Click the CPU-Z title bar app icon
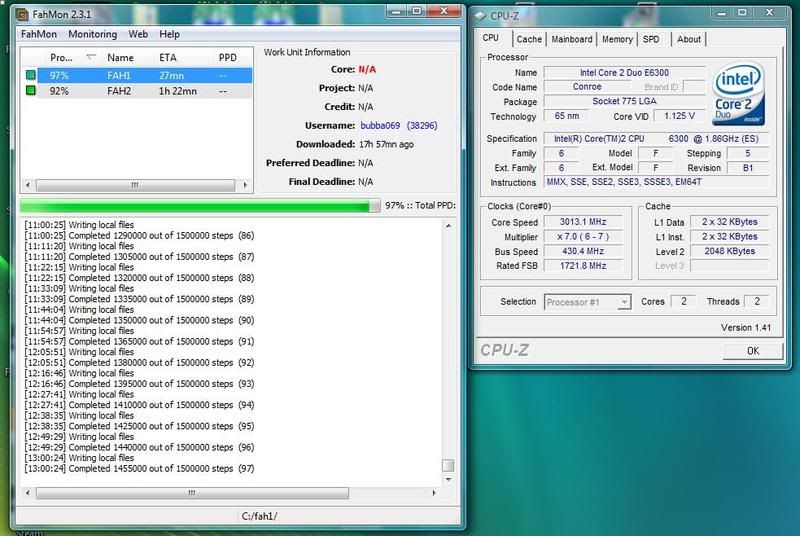 click(x=481, y=16)
